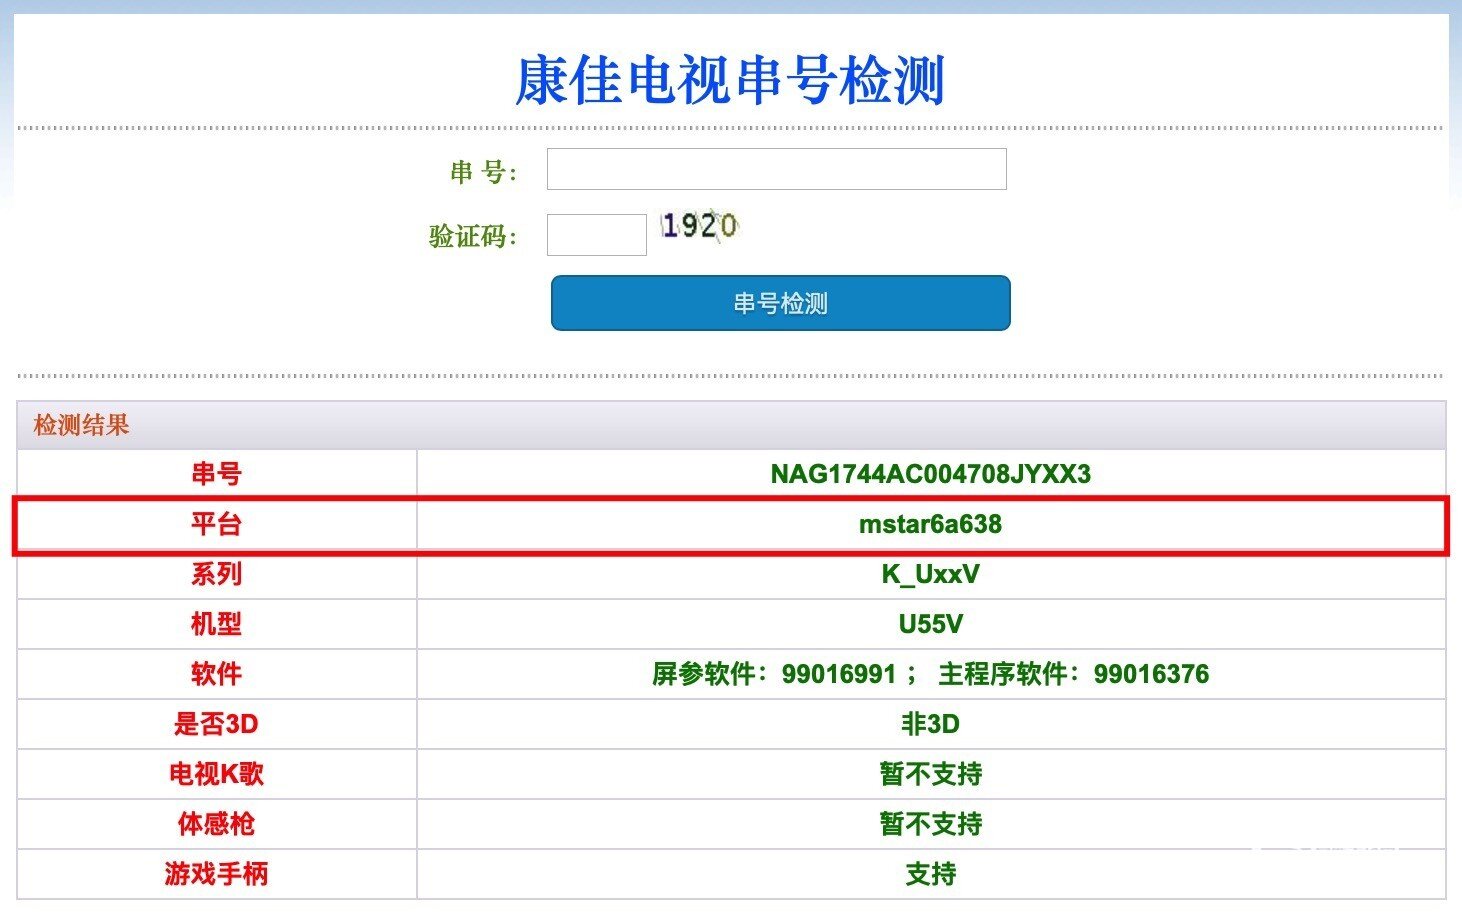Submit with the 串号检测 button
This screenshot has height=922, width=1462.
tap(781, 303)
